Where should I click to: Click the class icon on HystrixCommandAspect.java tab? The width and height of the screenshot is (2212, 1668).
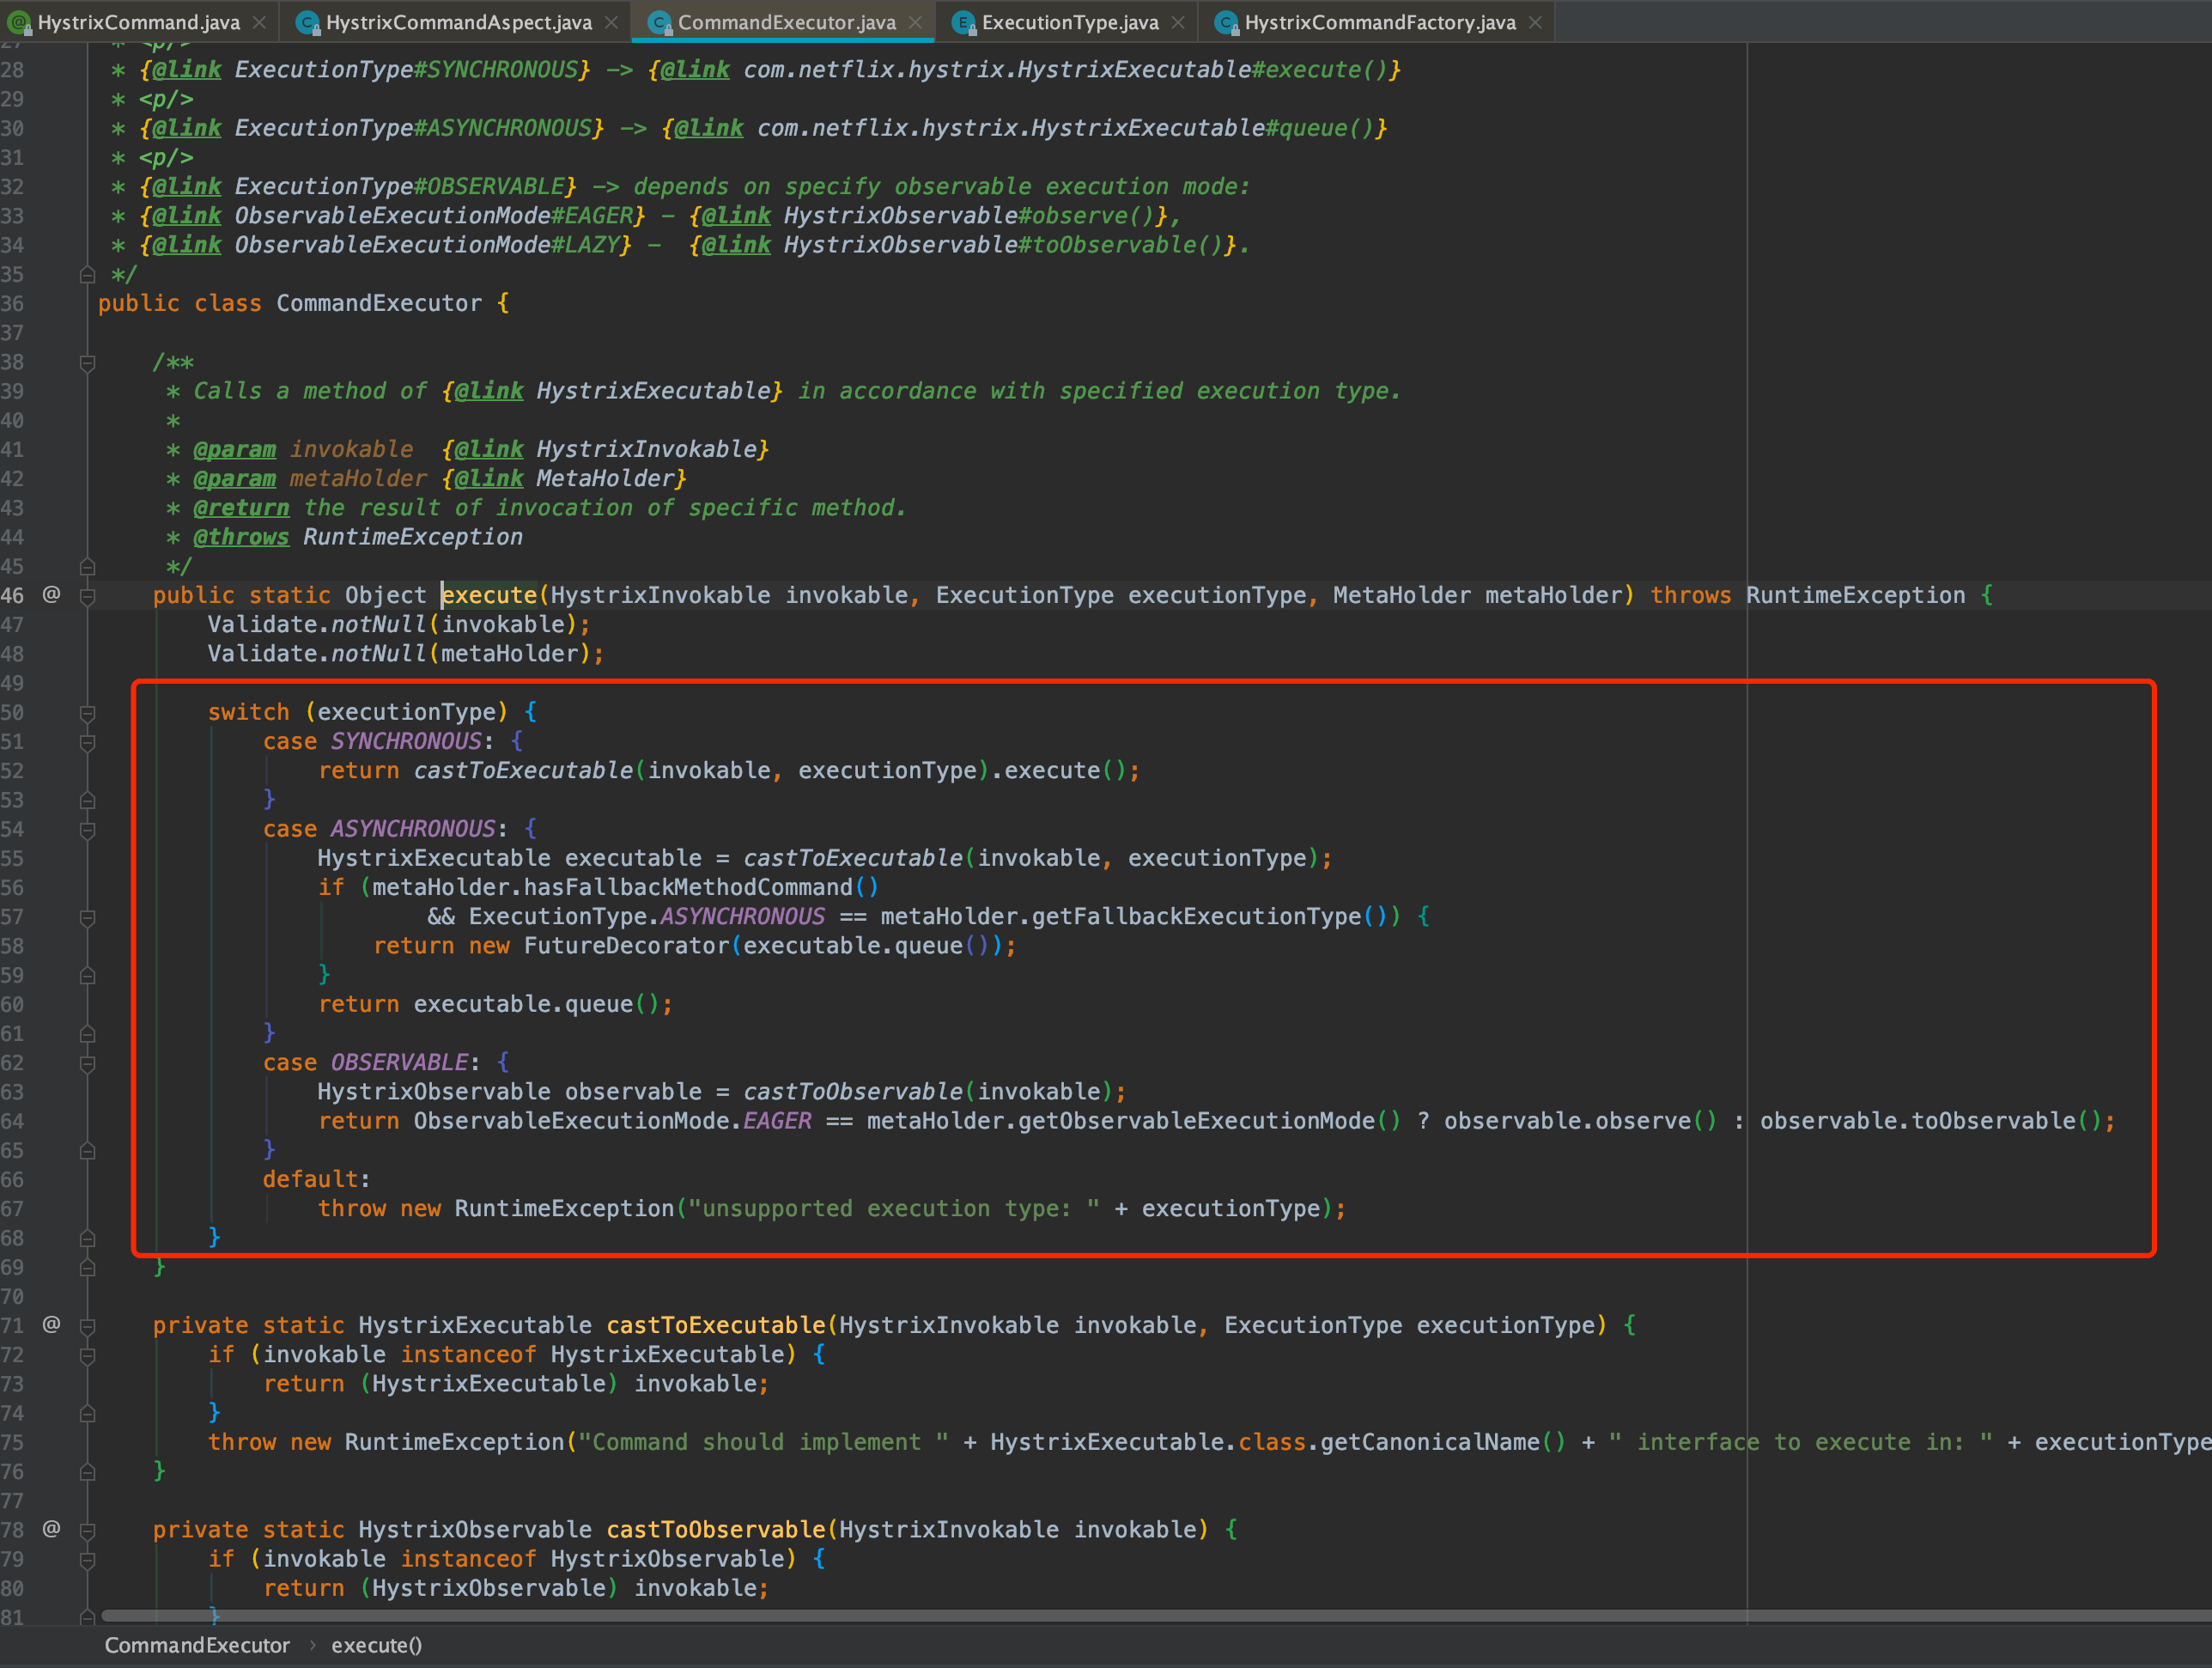click(x=308, y=22)
